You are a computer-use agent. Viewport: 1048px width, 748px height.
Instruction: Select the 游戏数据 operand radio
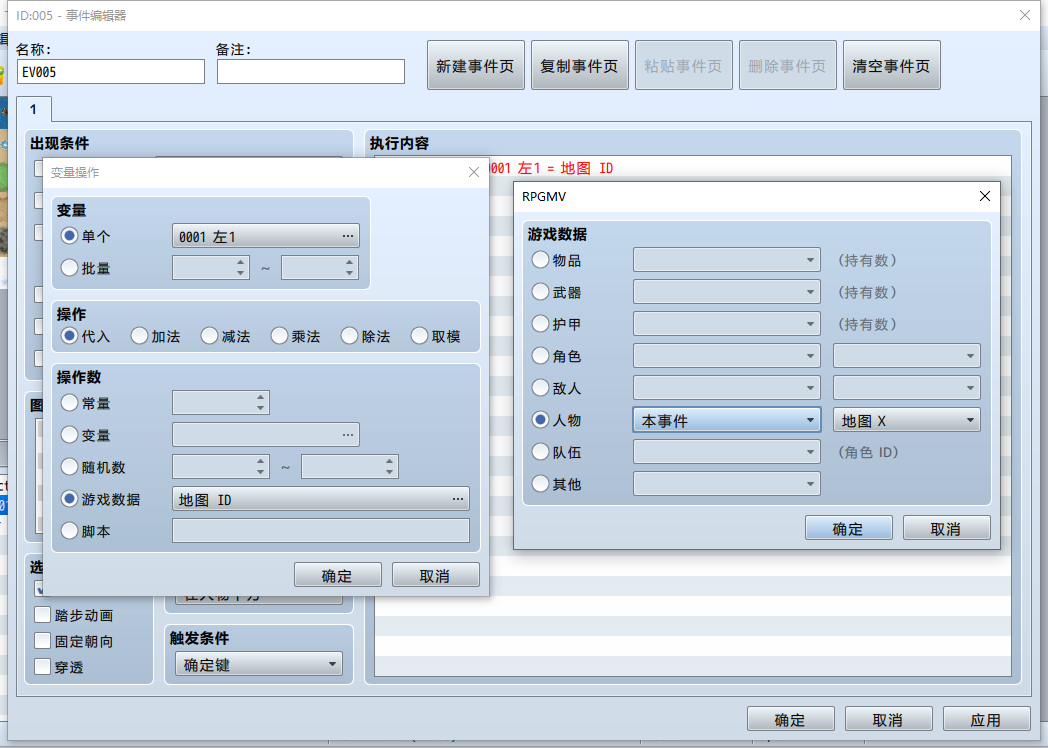[x=70, y=499]
